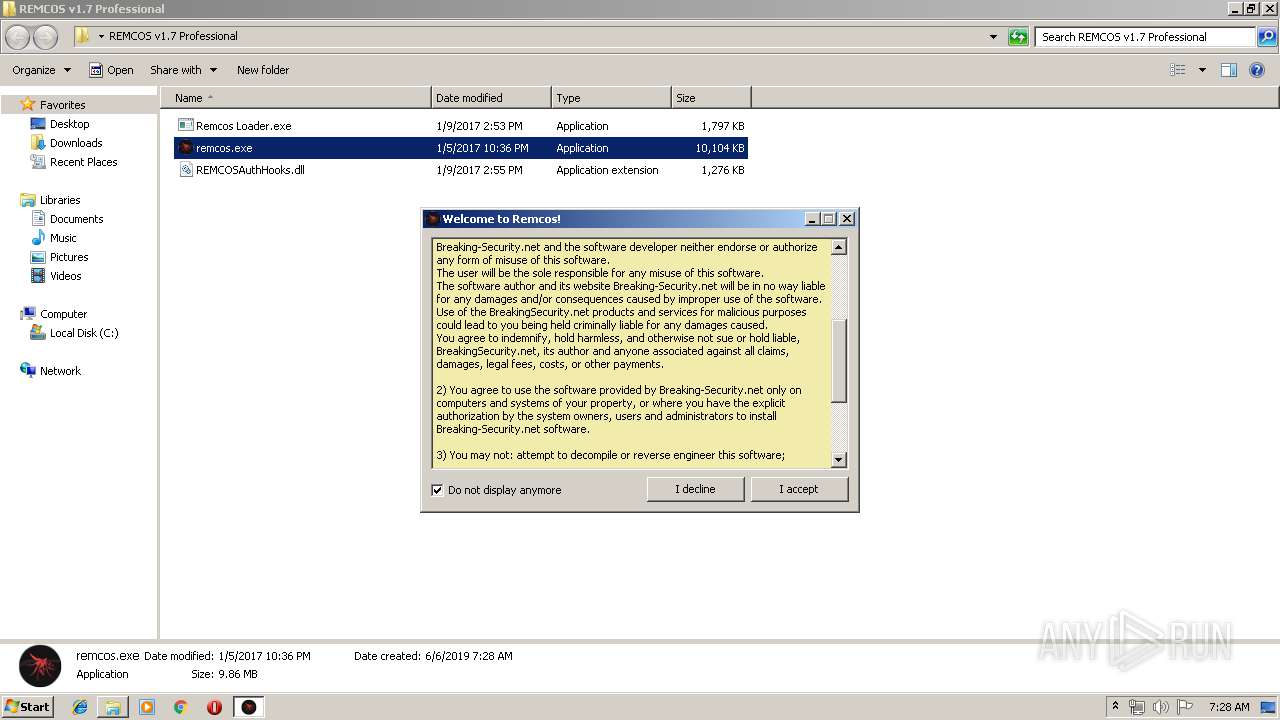Open Explorer Help question mark icon
Screen dimensions: 1280x720
point(1257,70)
